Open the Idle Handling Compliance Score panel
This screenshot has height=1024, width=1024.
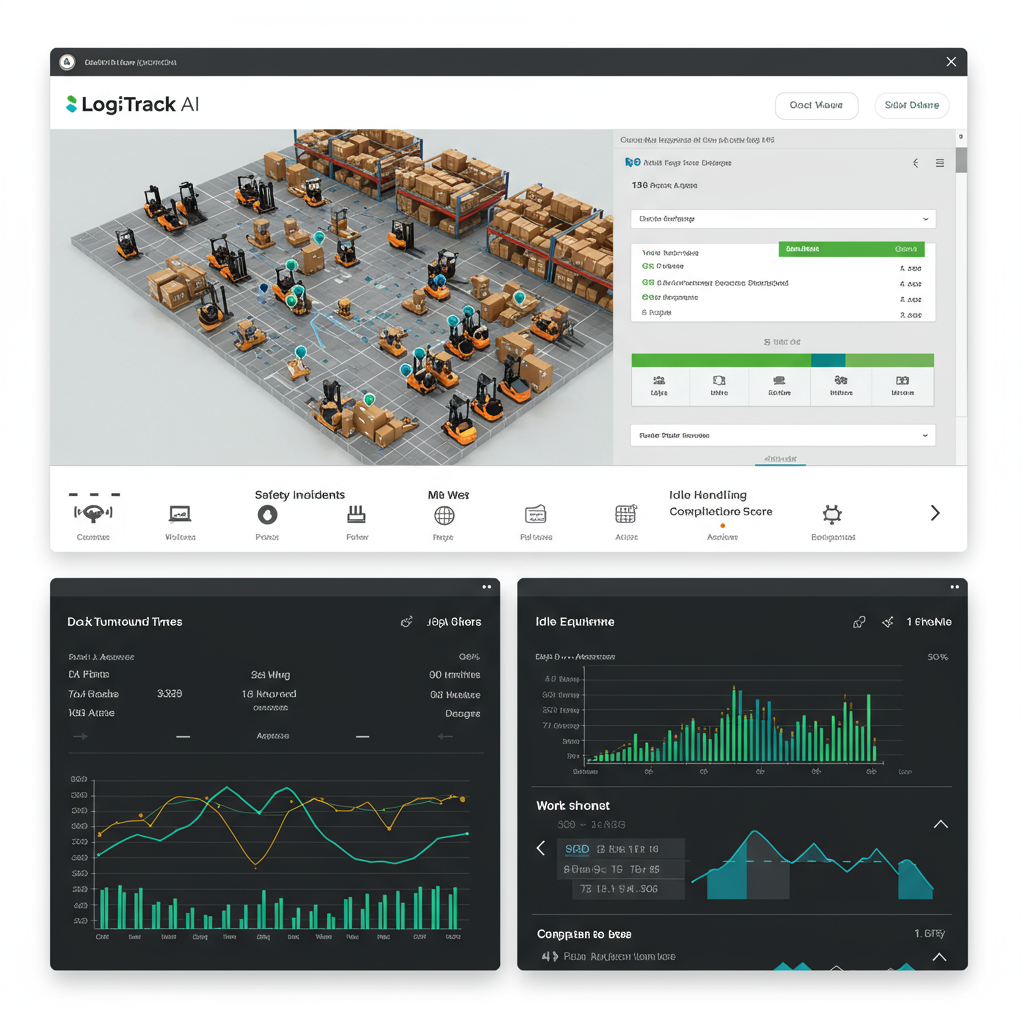(720, 516)
